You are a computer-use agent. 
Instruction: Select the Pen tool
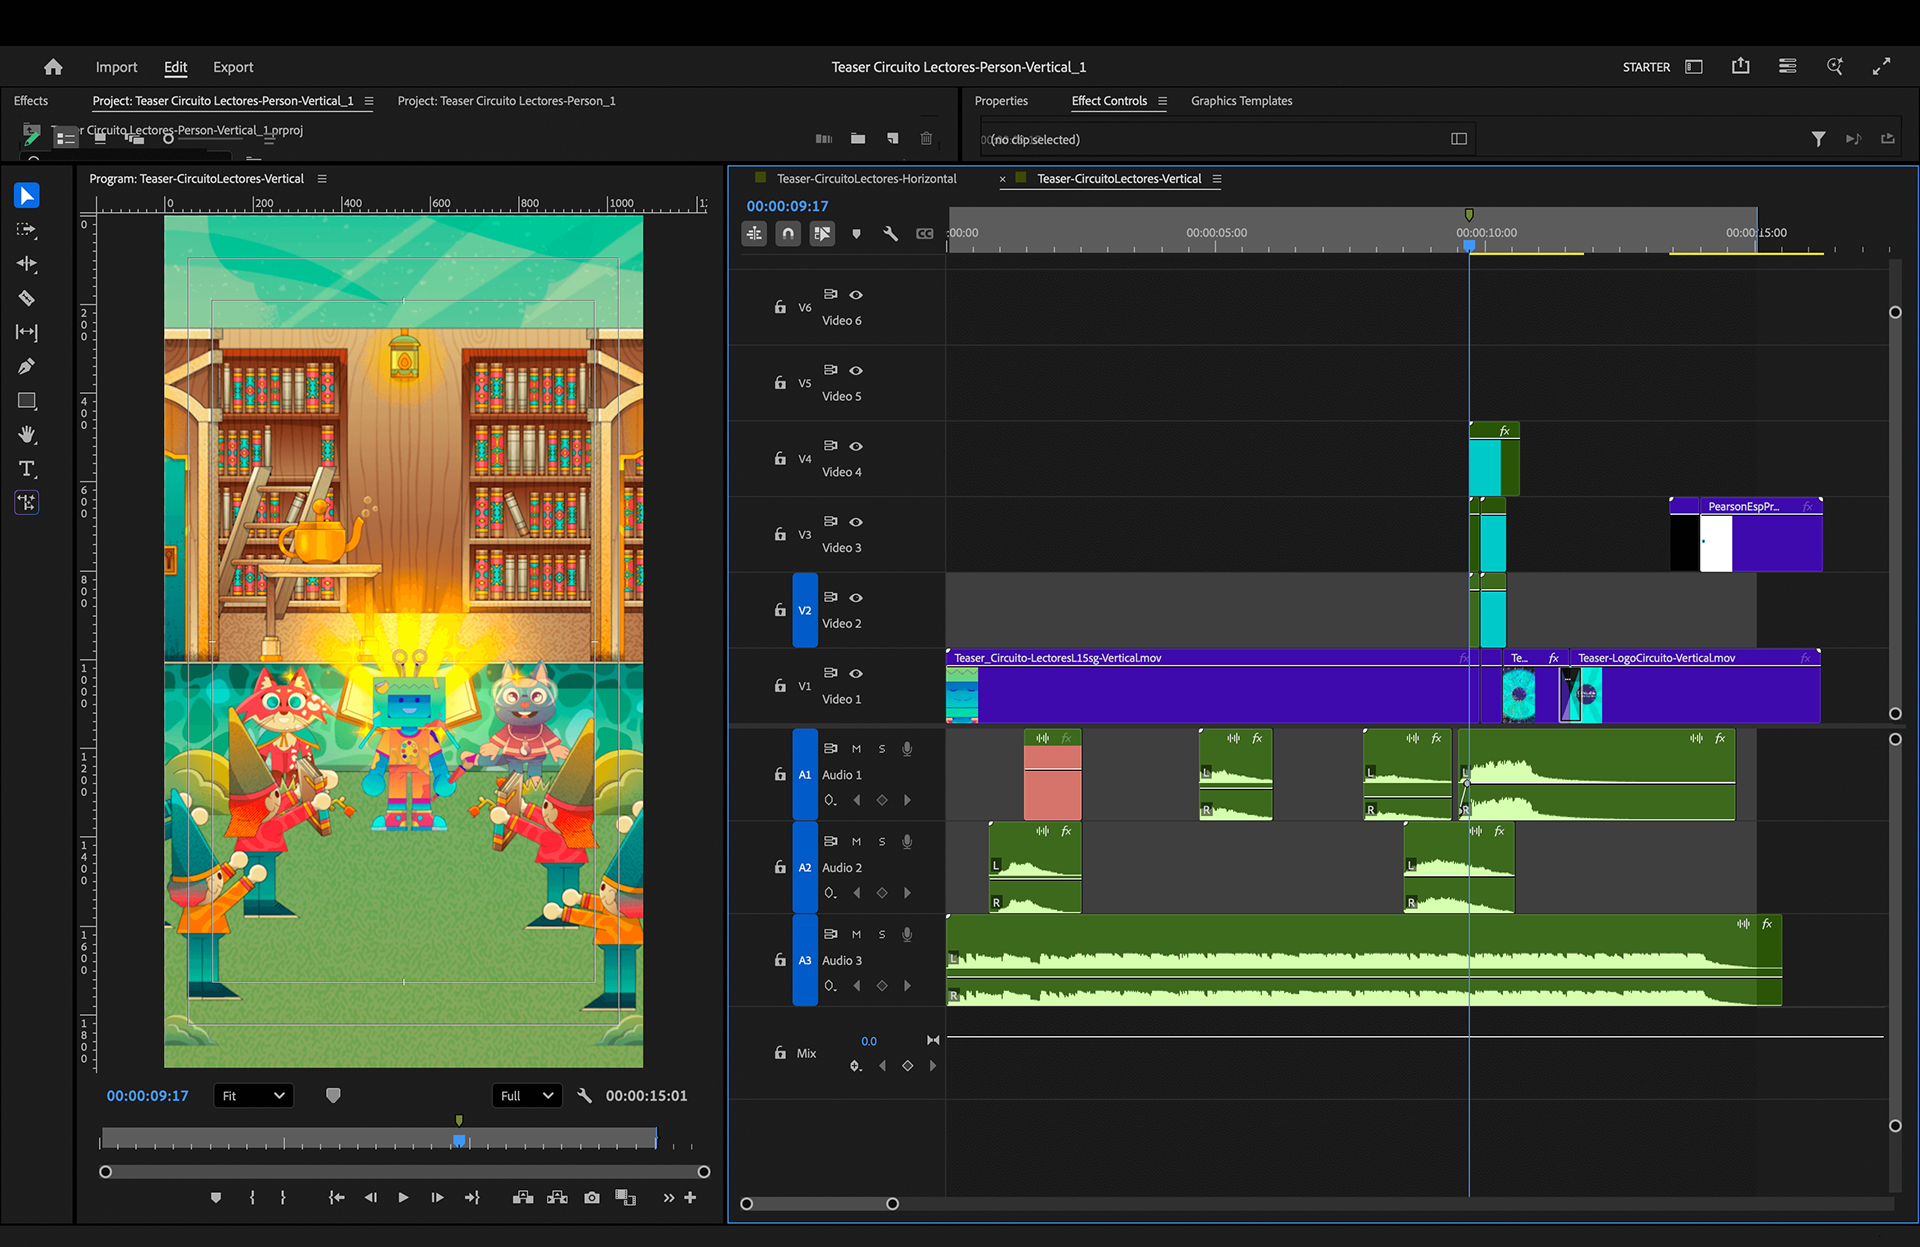(x=27, y=366)
